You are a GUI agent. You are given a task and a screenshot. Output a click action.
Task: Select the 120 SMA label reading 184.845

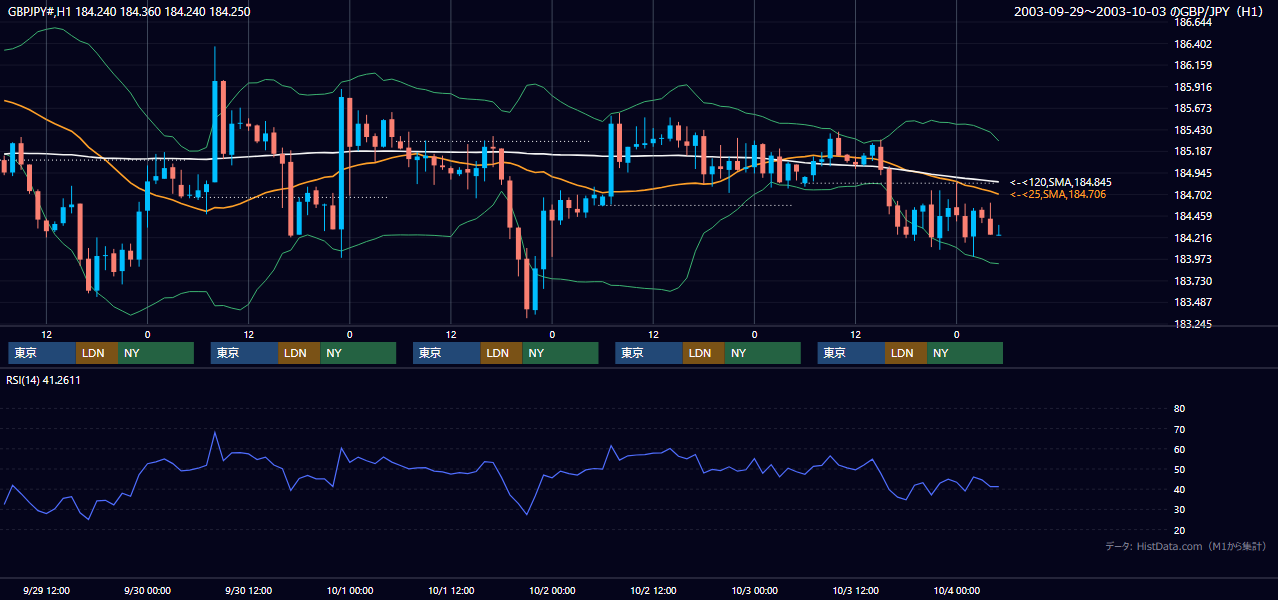(1060, 182)
